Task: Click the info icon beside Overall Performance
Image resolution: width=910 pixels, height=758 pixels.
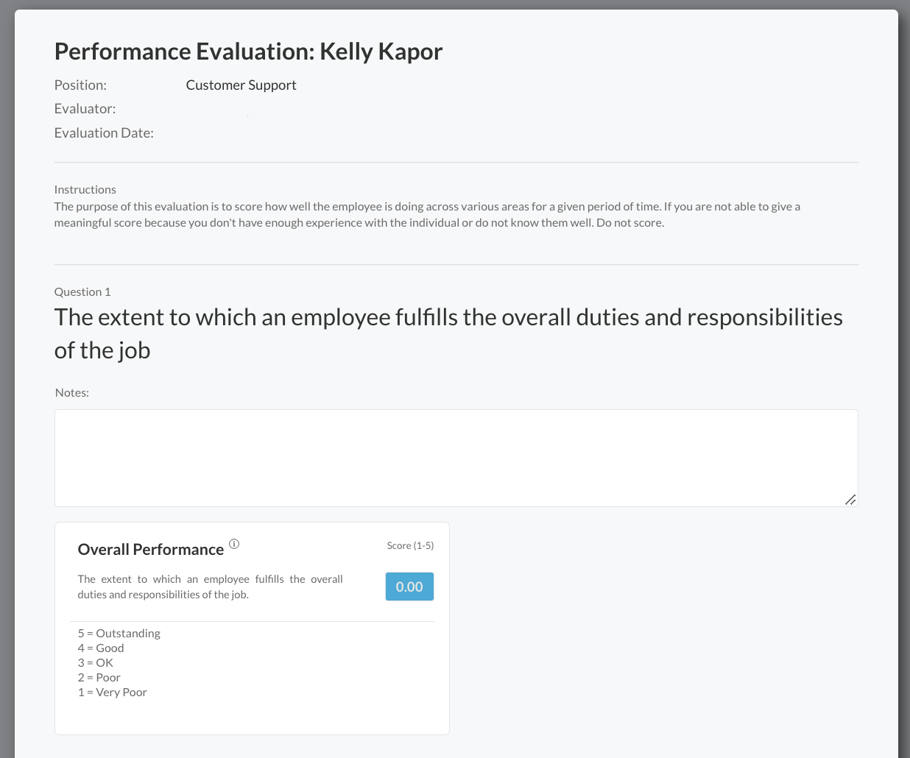Action: tap(234, 544)
